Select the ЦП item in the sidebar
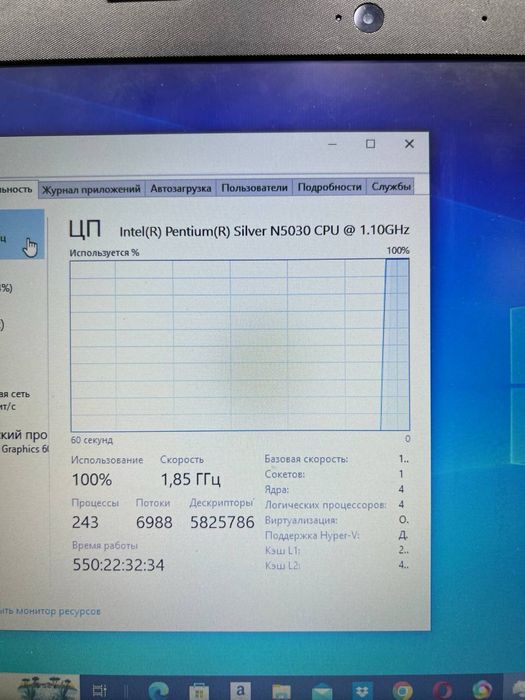 (x=21, y=234)
